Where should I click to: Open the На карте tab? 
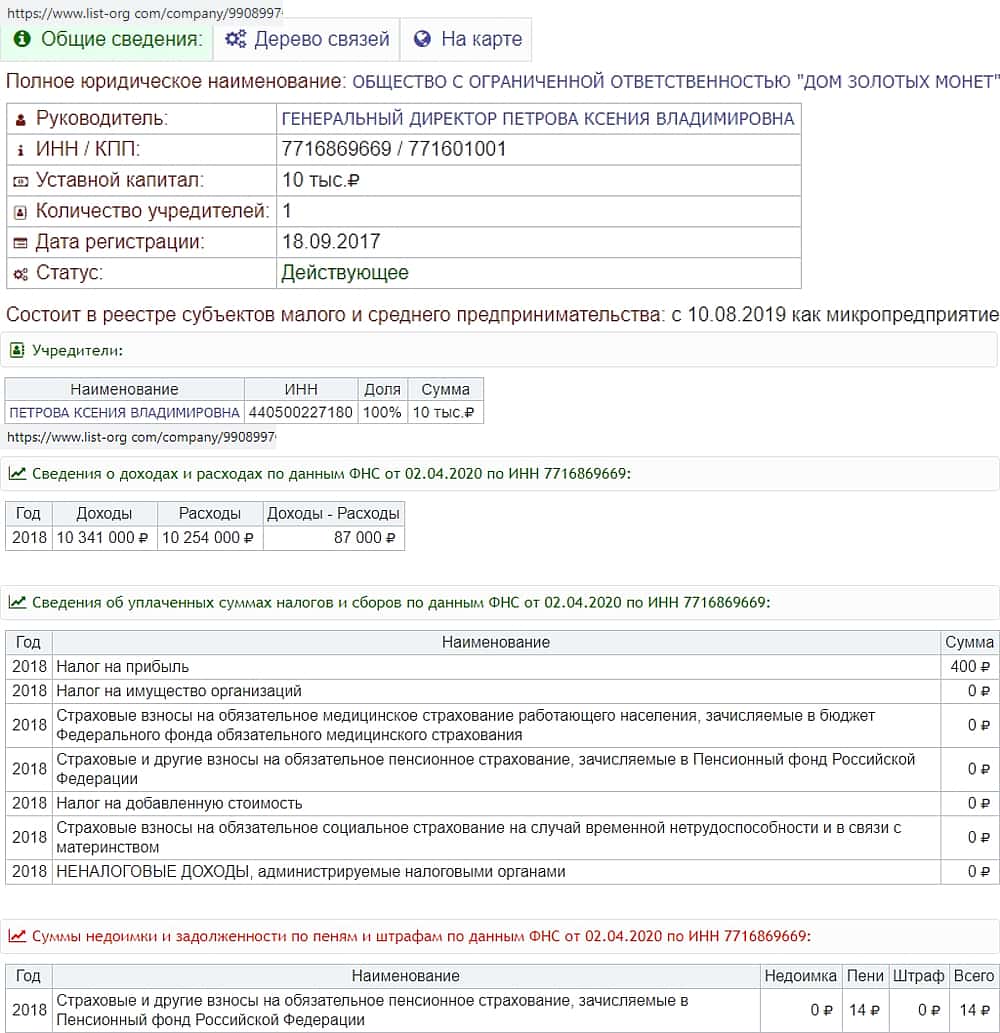coord(481,40)
